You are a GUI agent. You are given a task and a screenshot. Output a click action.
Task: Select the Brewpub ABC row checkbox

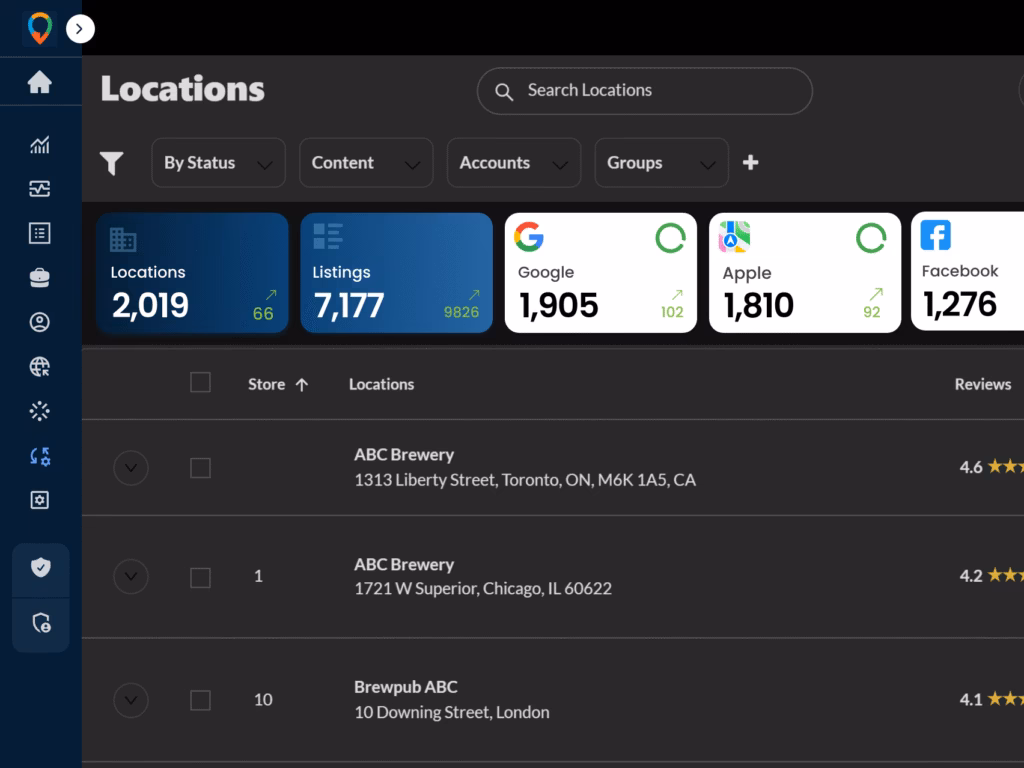tap(200, 700)
